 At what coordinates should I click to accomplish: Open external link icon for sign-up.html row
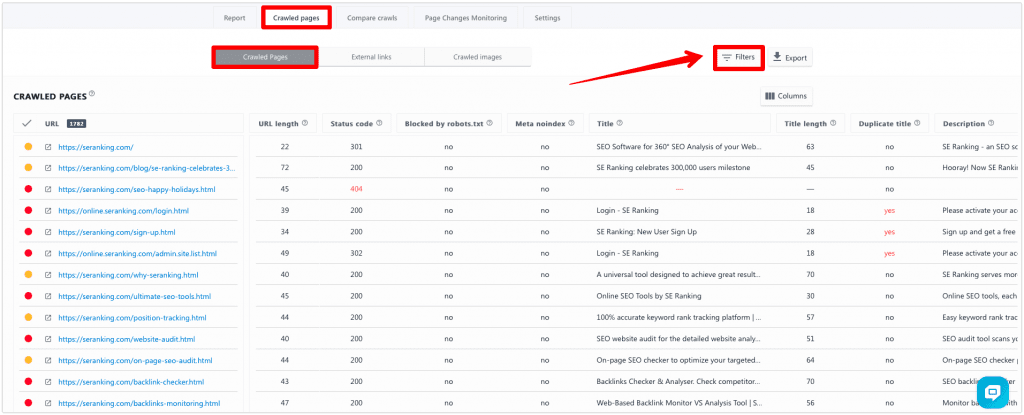pos(48,232)
